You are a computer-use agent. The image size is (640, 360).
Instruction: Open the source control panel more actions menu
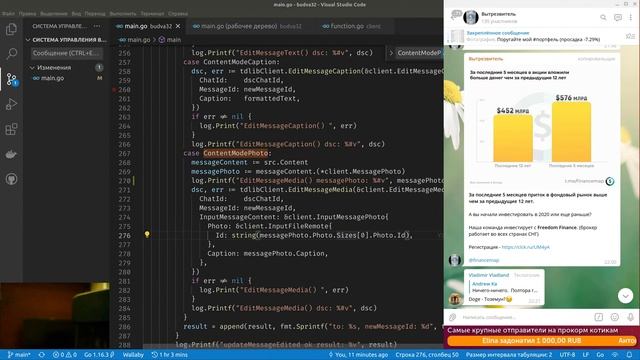[x=97, y=26]
